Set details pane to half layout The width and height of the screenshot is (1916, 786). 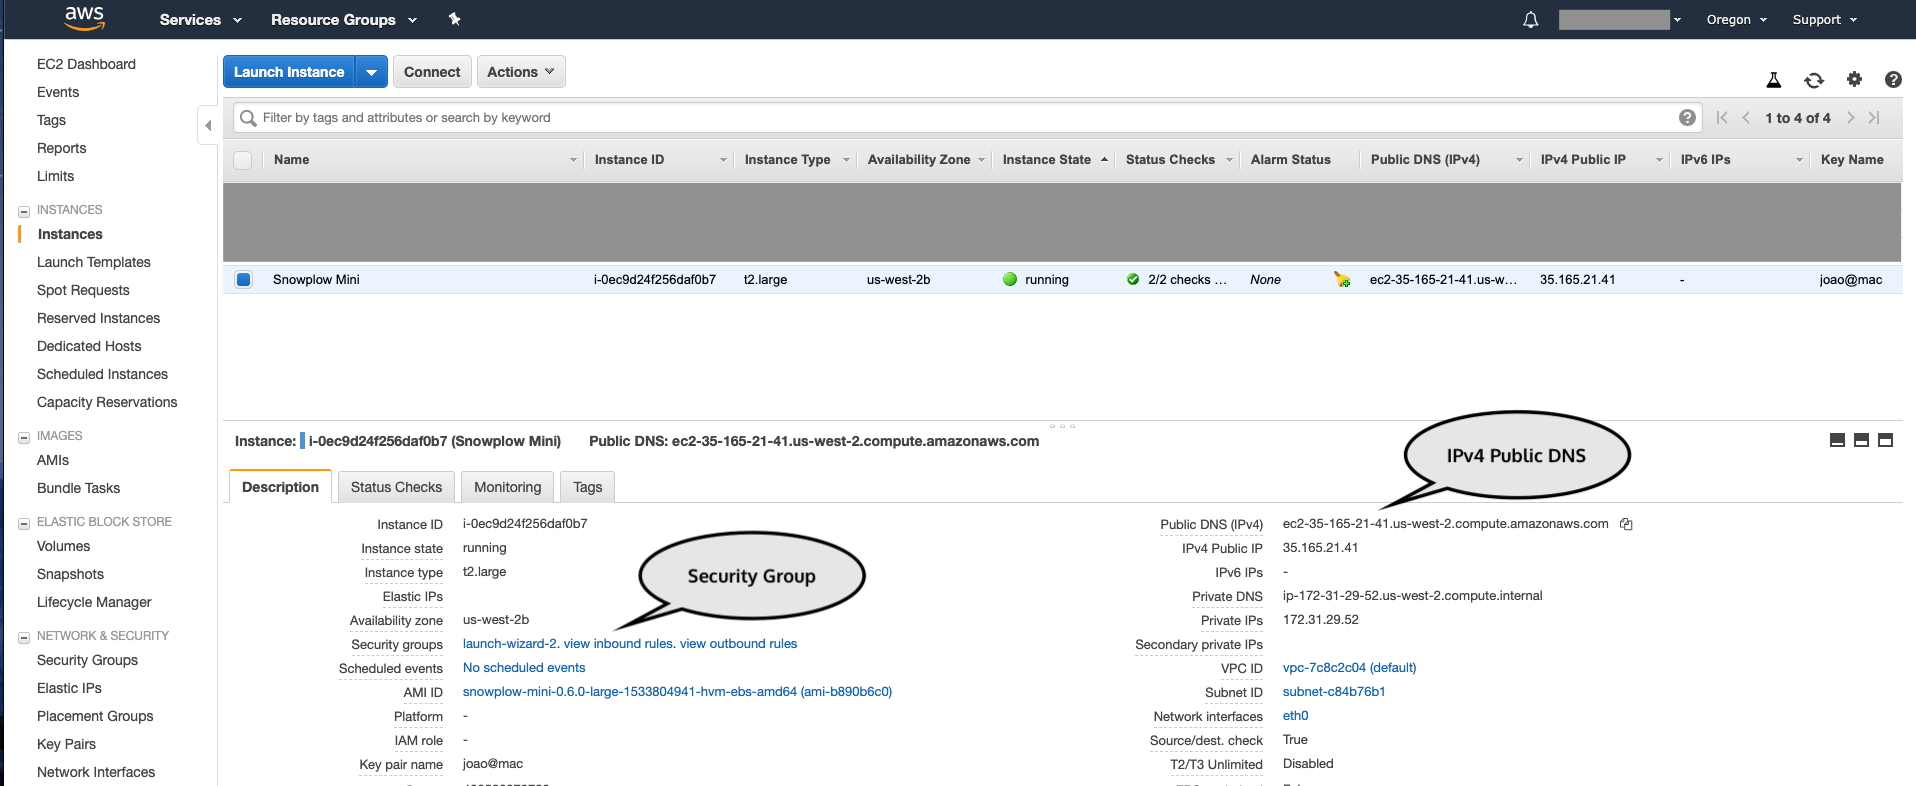1861,440
